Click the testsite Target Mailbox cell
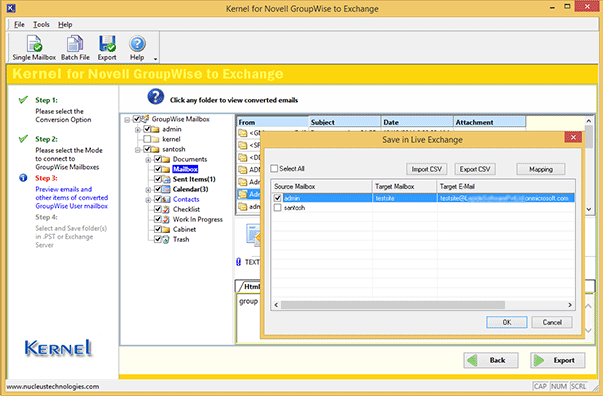 tap(405, 198)
